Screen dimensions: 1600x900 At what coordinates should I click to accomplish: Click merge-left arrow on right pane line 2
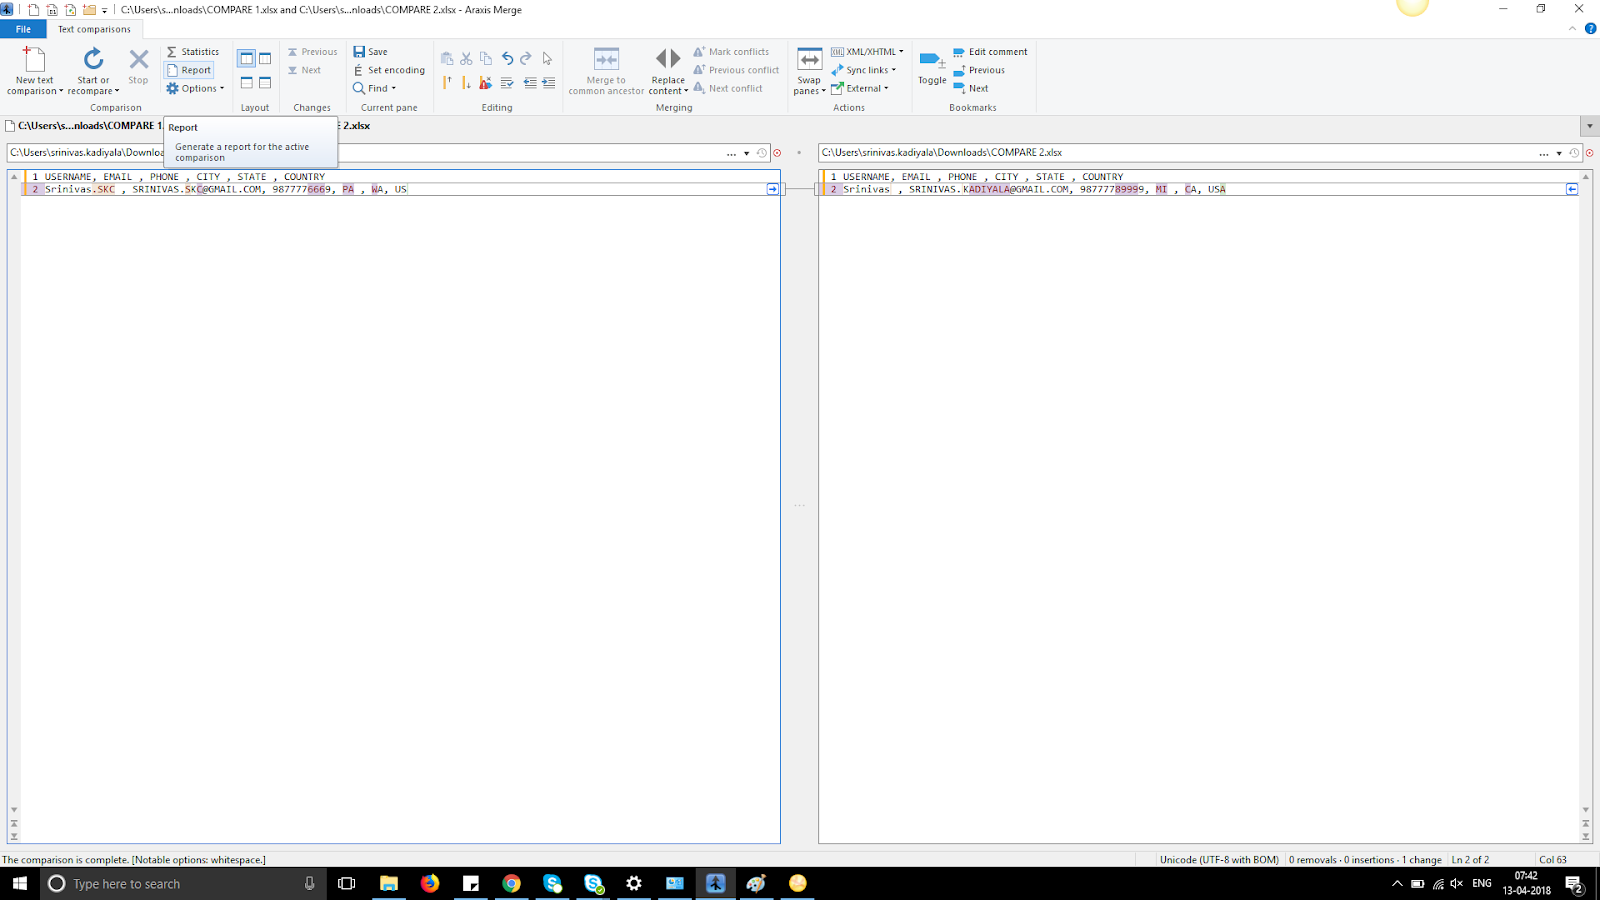tap(1572, 189)
